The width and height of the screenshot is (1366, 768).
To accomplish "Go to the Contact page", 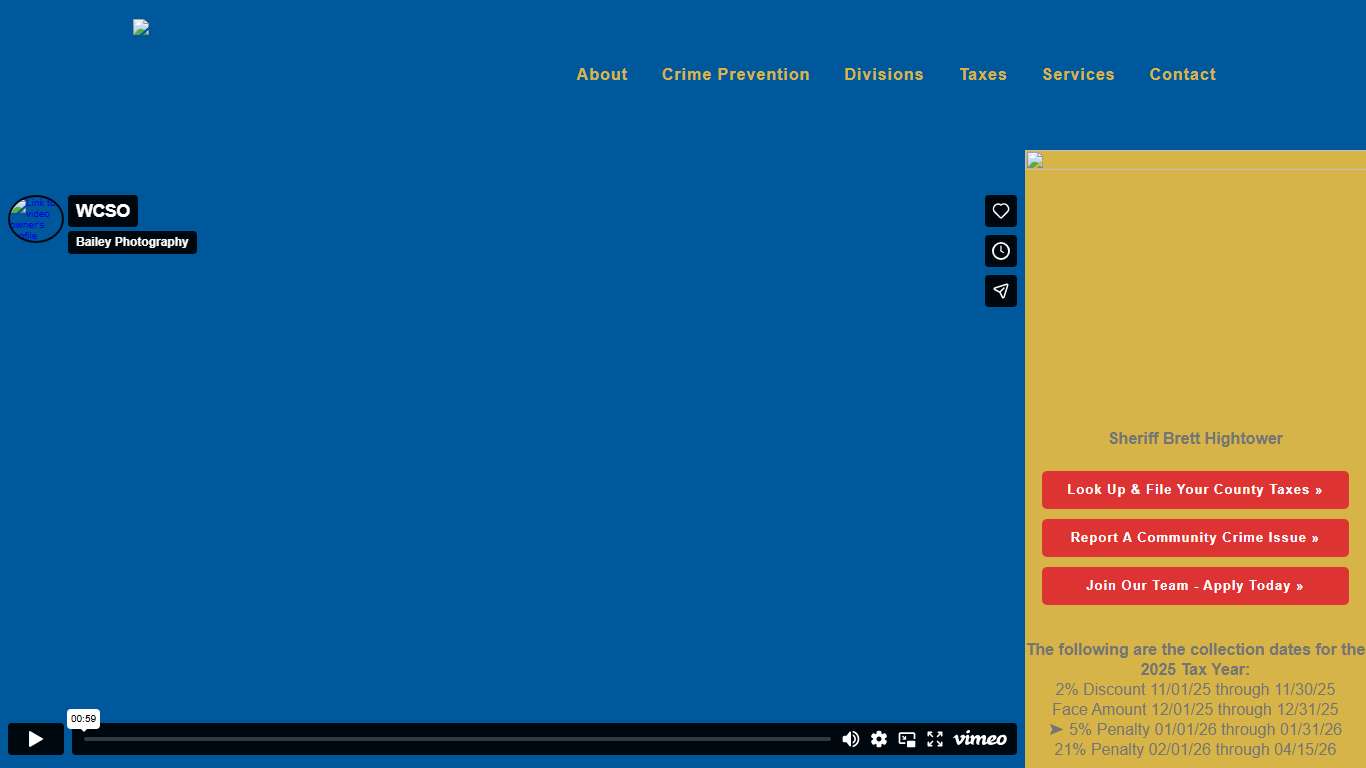I will (1182, 74).
